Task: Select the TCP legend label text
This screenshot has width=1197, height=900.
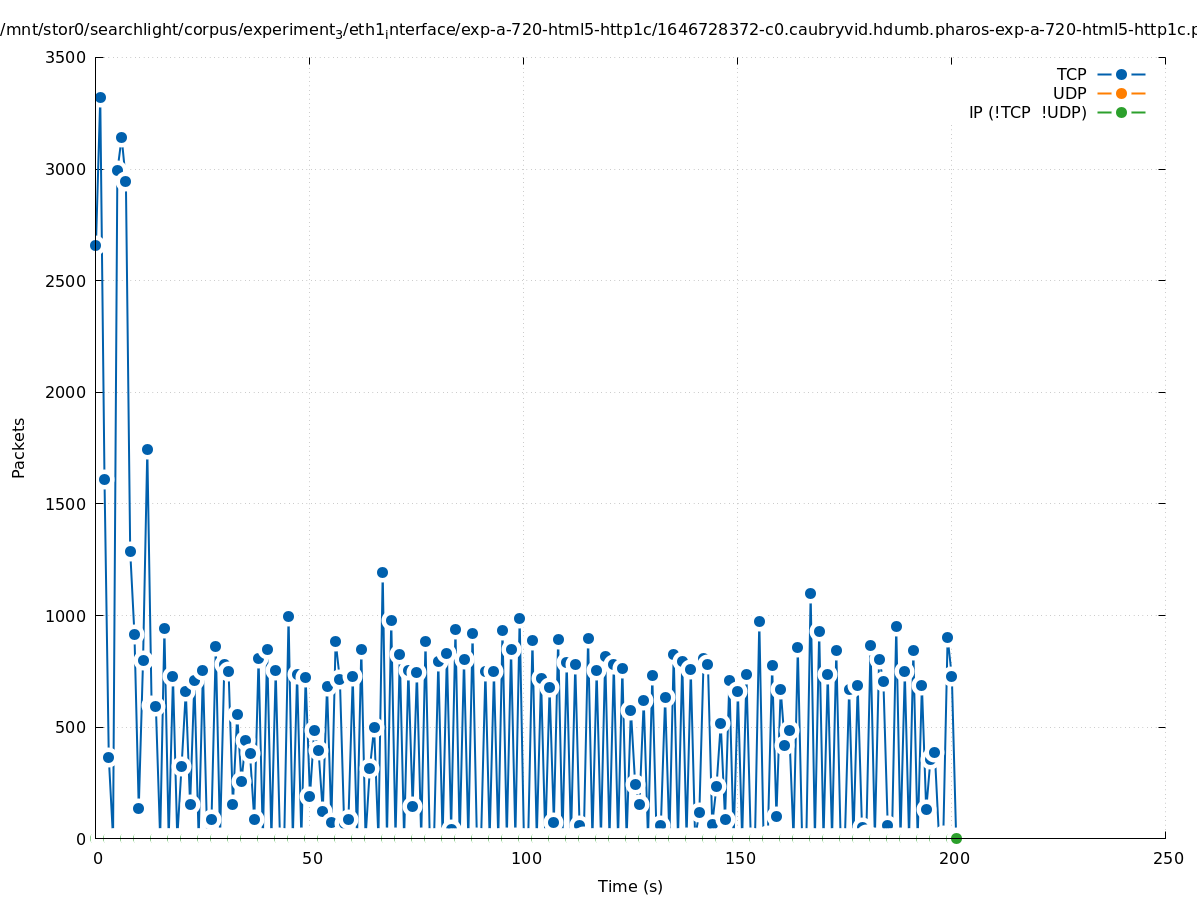Action: pyautogui.click(x=1071, y=74)
